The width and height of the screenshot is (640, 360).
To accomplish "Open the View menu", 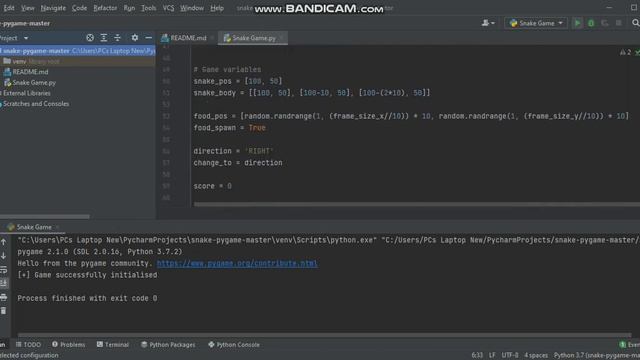I will [27, 8].
